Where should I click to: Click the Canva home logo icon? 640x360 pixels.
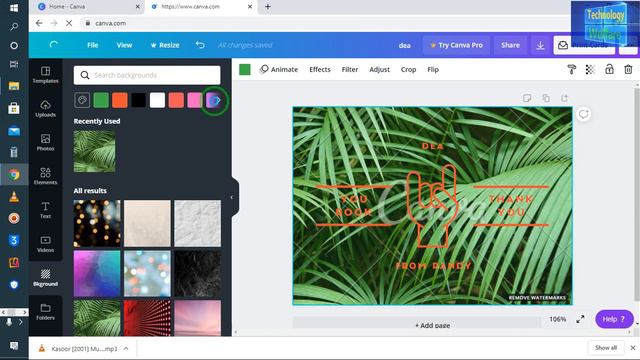click(53, 45)
